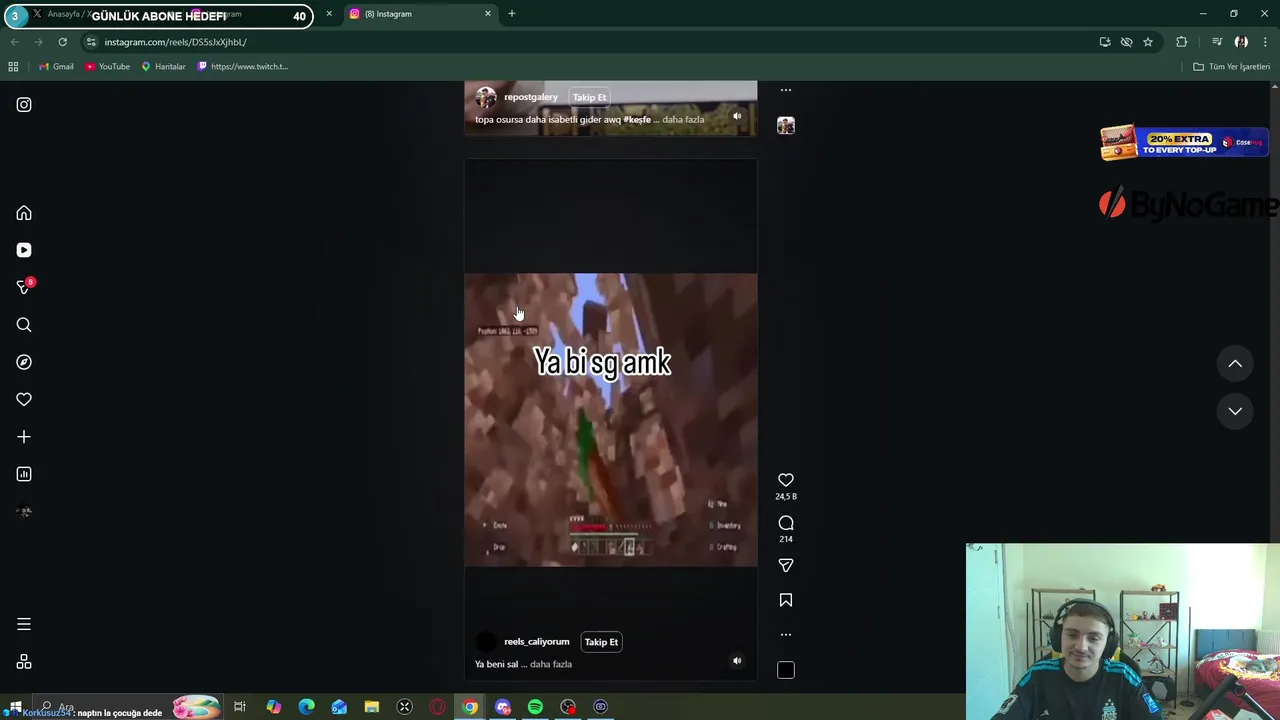Open the twitch.tv bookmark
Image resolution: width=1280 pixels, height=720 pixels.
tap(243, 67)
